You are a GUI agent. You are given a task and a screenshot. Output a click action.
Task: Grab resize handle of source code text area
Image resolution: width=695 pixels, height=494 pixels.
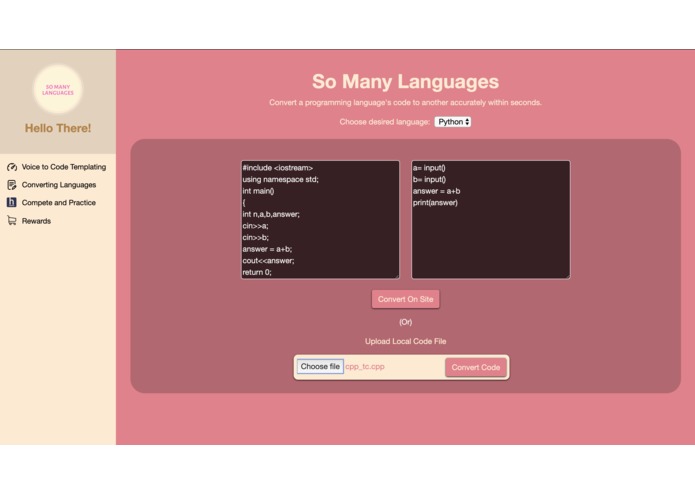click(397, 276)
